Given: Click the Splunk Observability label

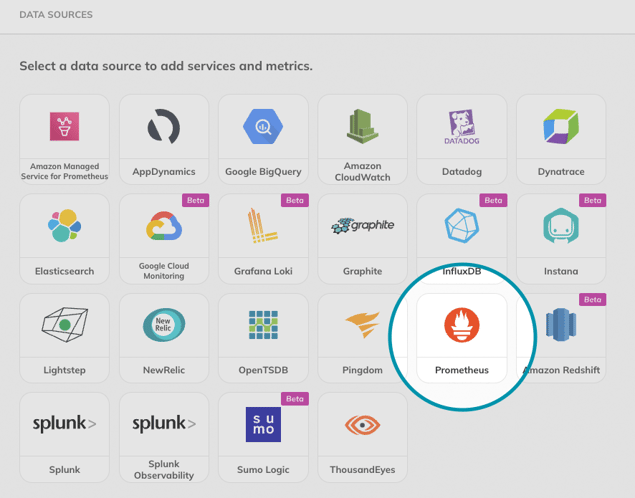Looking at the screenshot, I should tap(164, 470).
